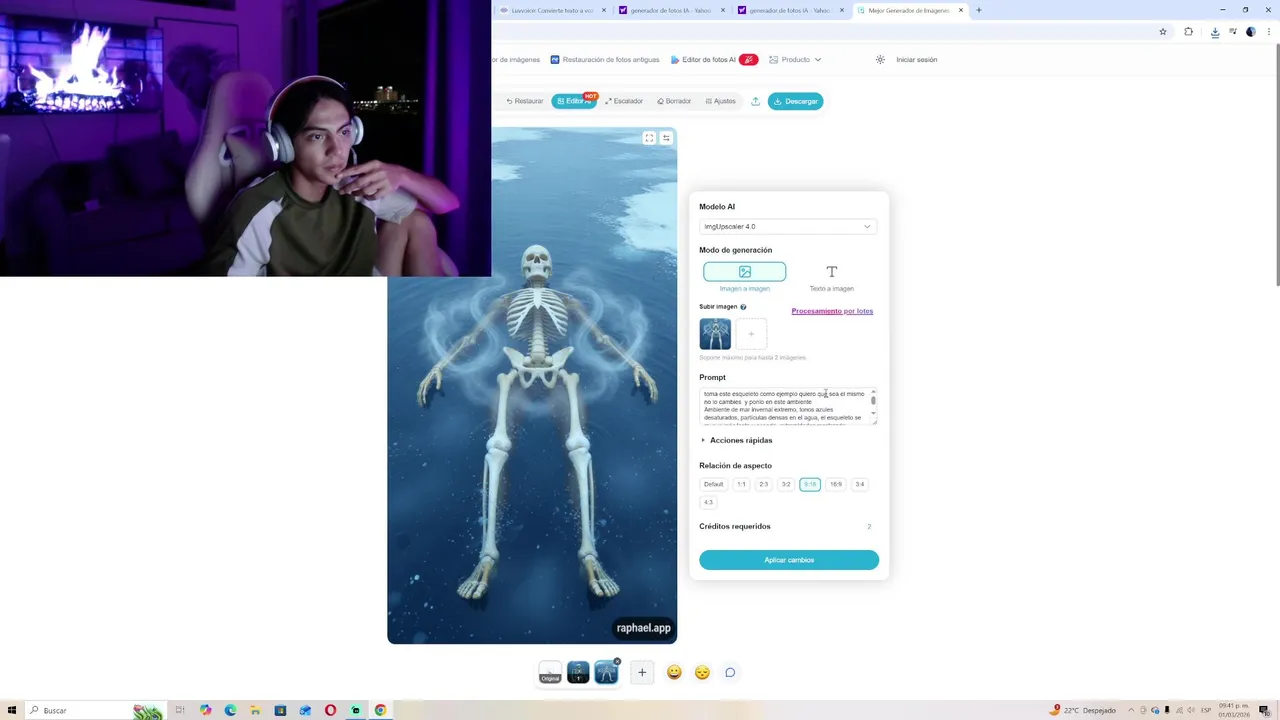Open the chat bubble comment icon
Viewport: 1280px width, 720px height.
point(730,673)
